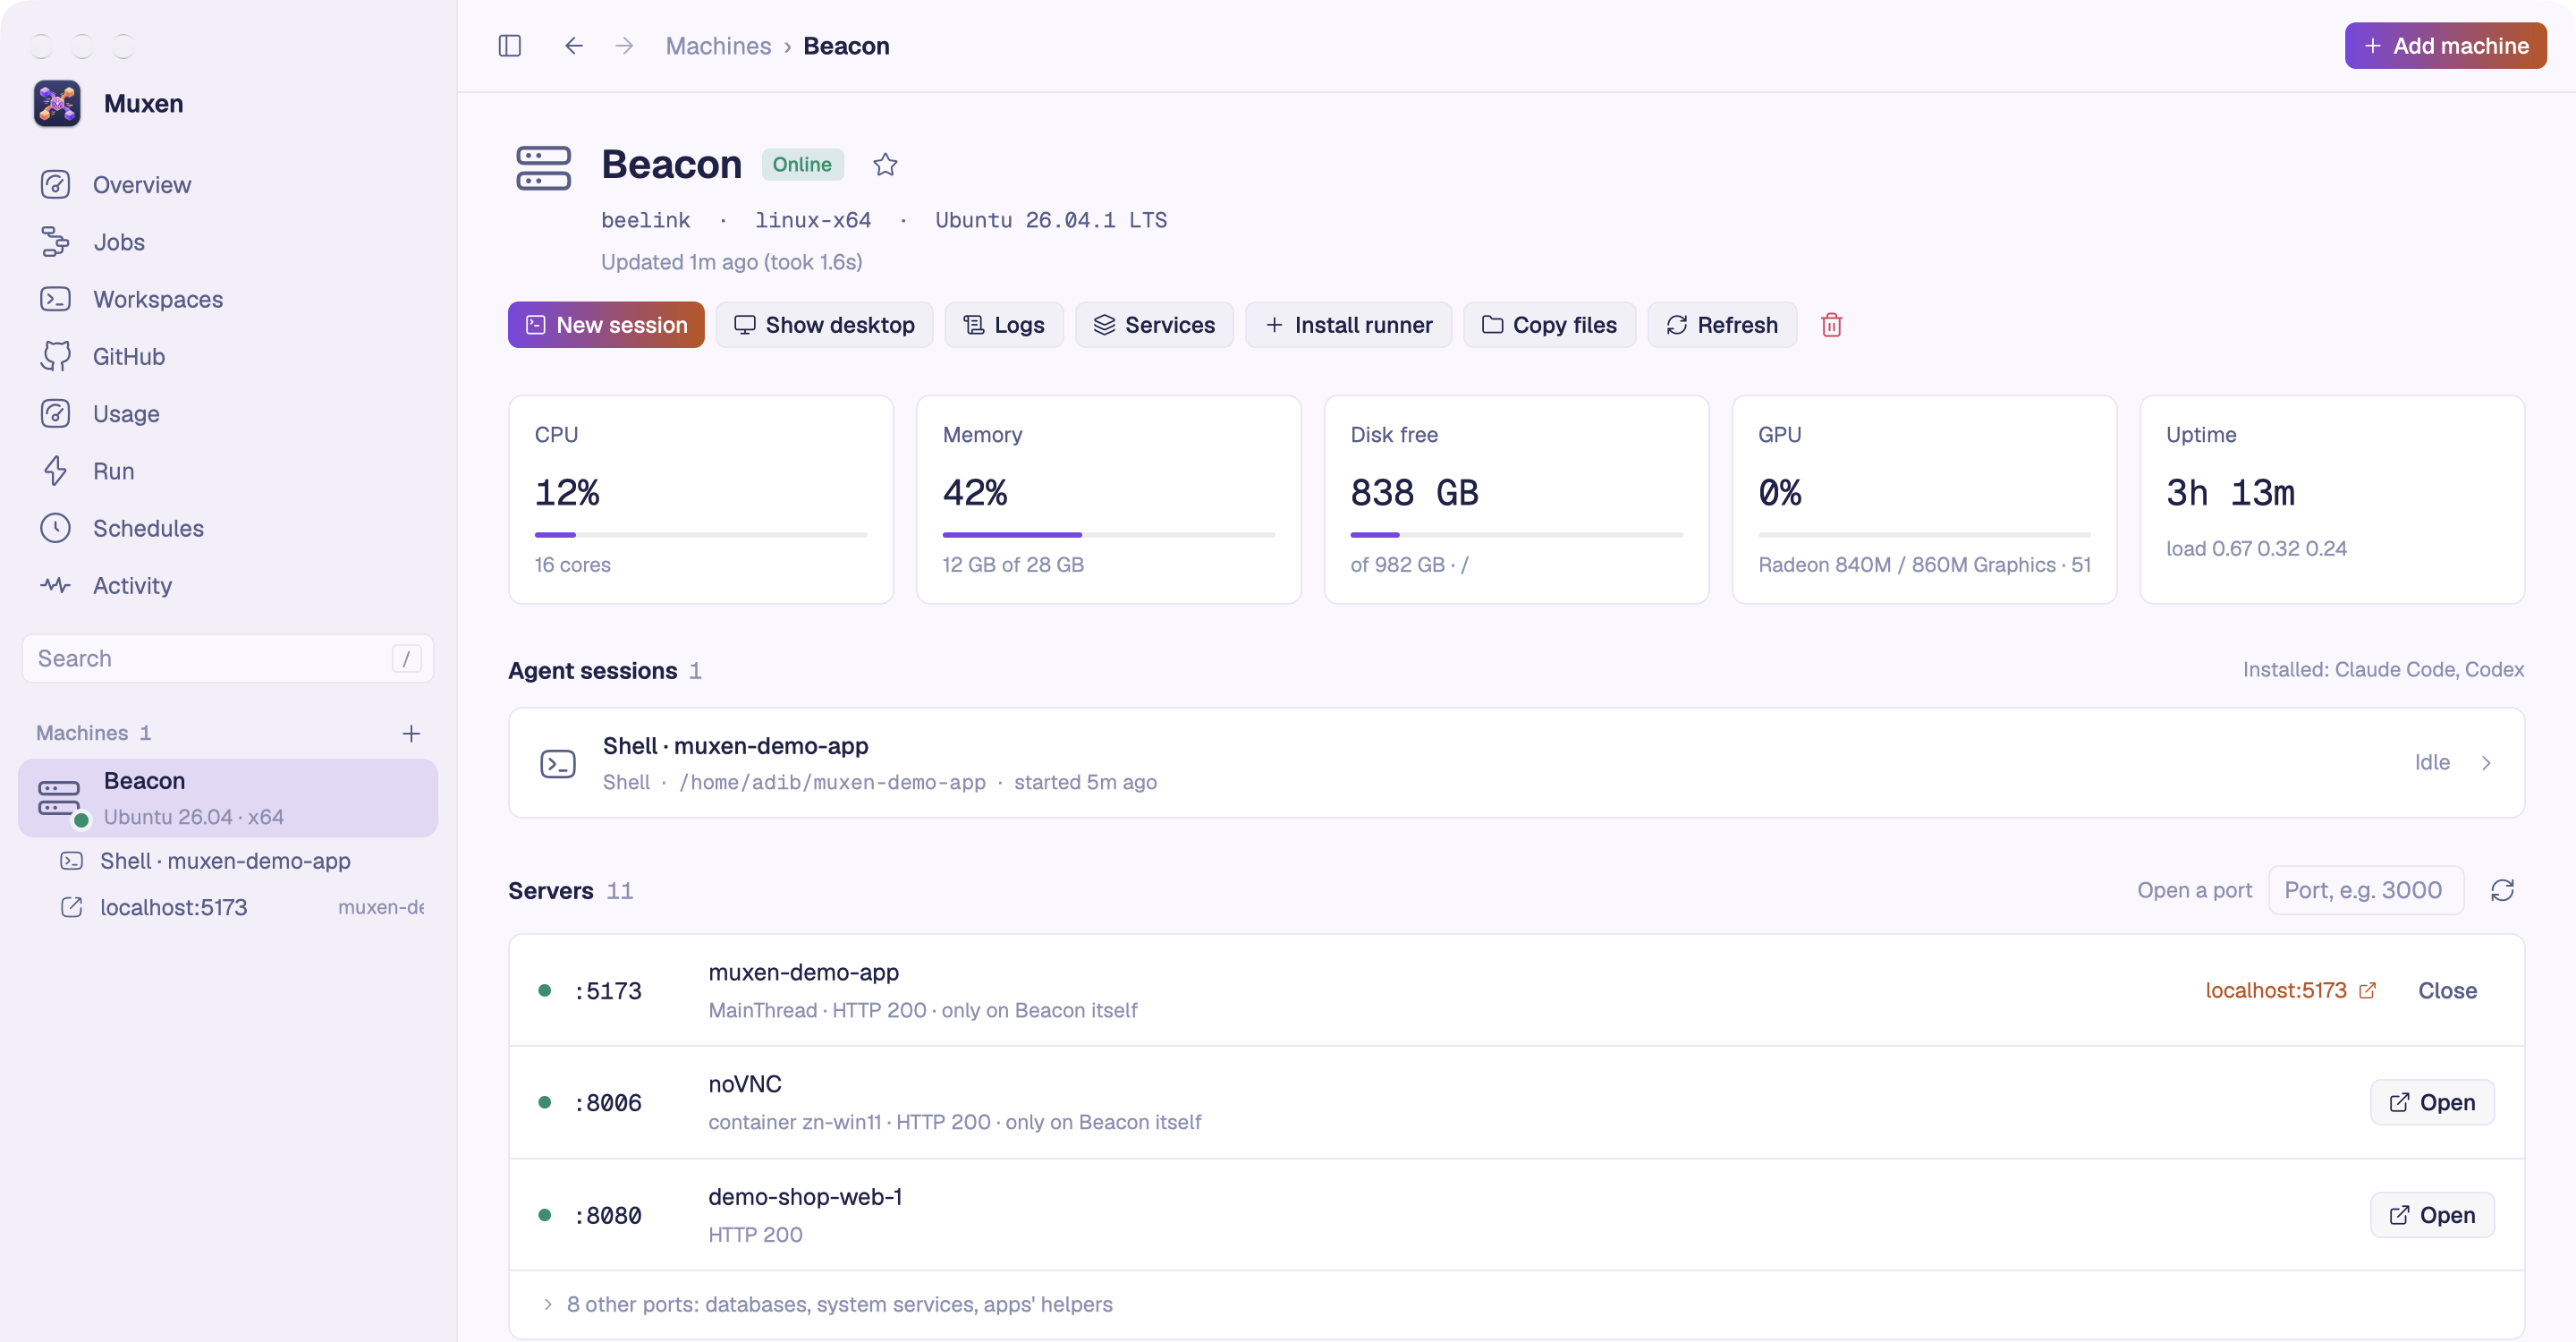
Task: Favorite Beacon with the star icon
Action: click(885, 164)
